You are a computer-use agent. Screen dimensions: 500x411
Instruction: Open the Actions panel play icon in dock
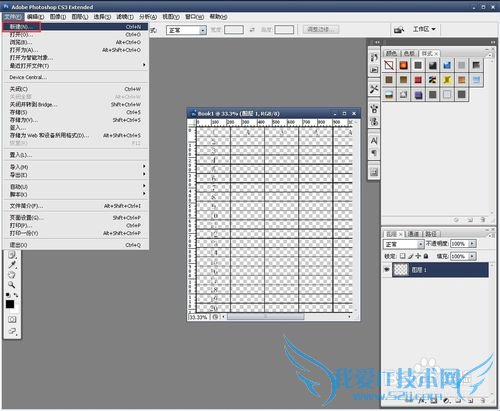(374, 70)
